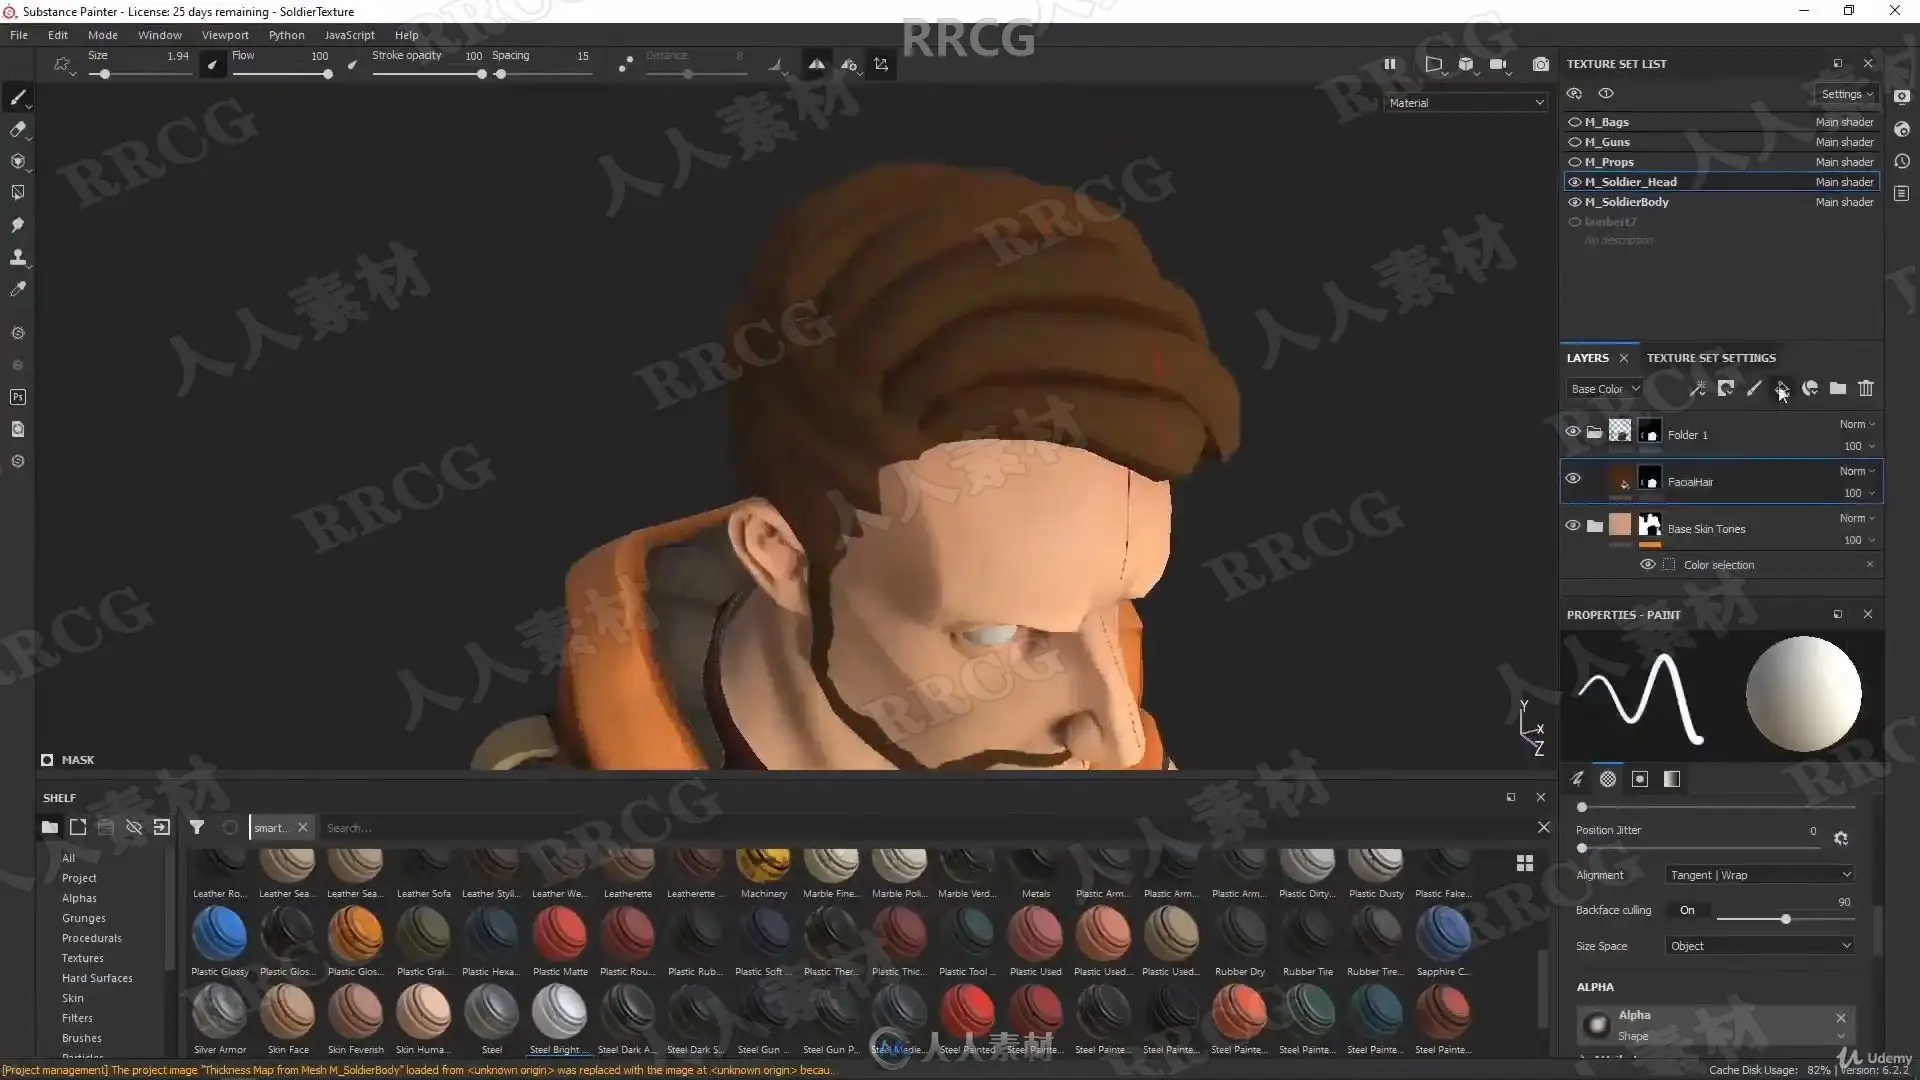The height and width of the screenshot is (1080, 1920).
Task: Hide the FacialHair layer
Action: [1573, 479]
